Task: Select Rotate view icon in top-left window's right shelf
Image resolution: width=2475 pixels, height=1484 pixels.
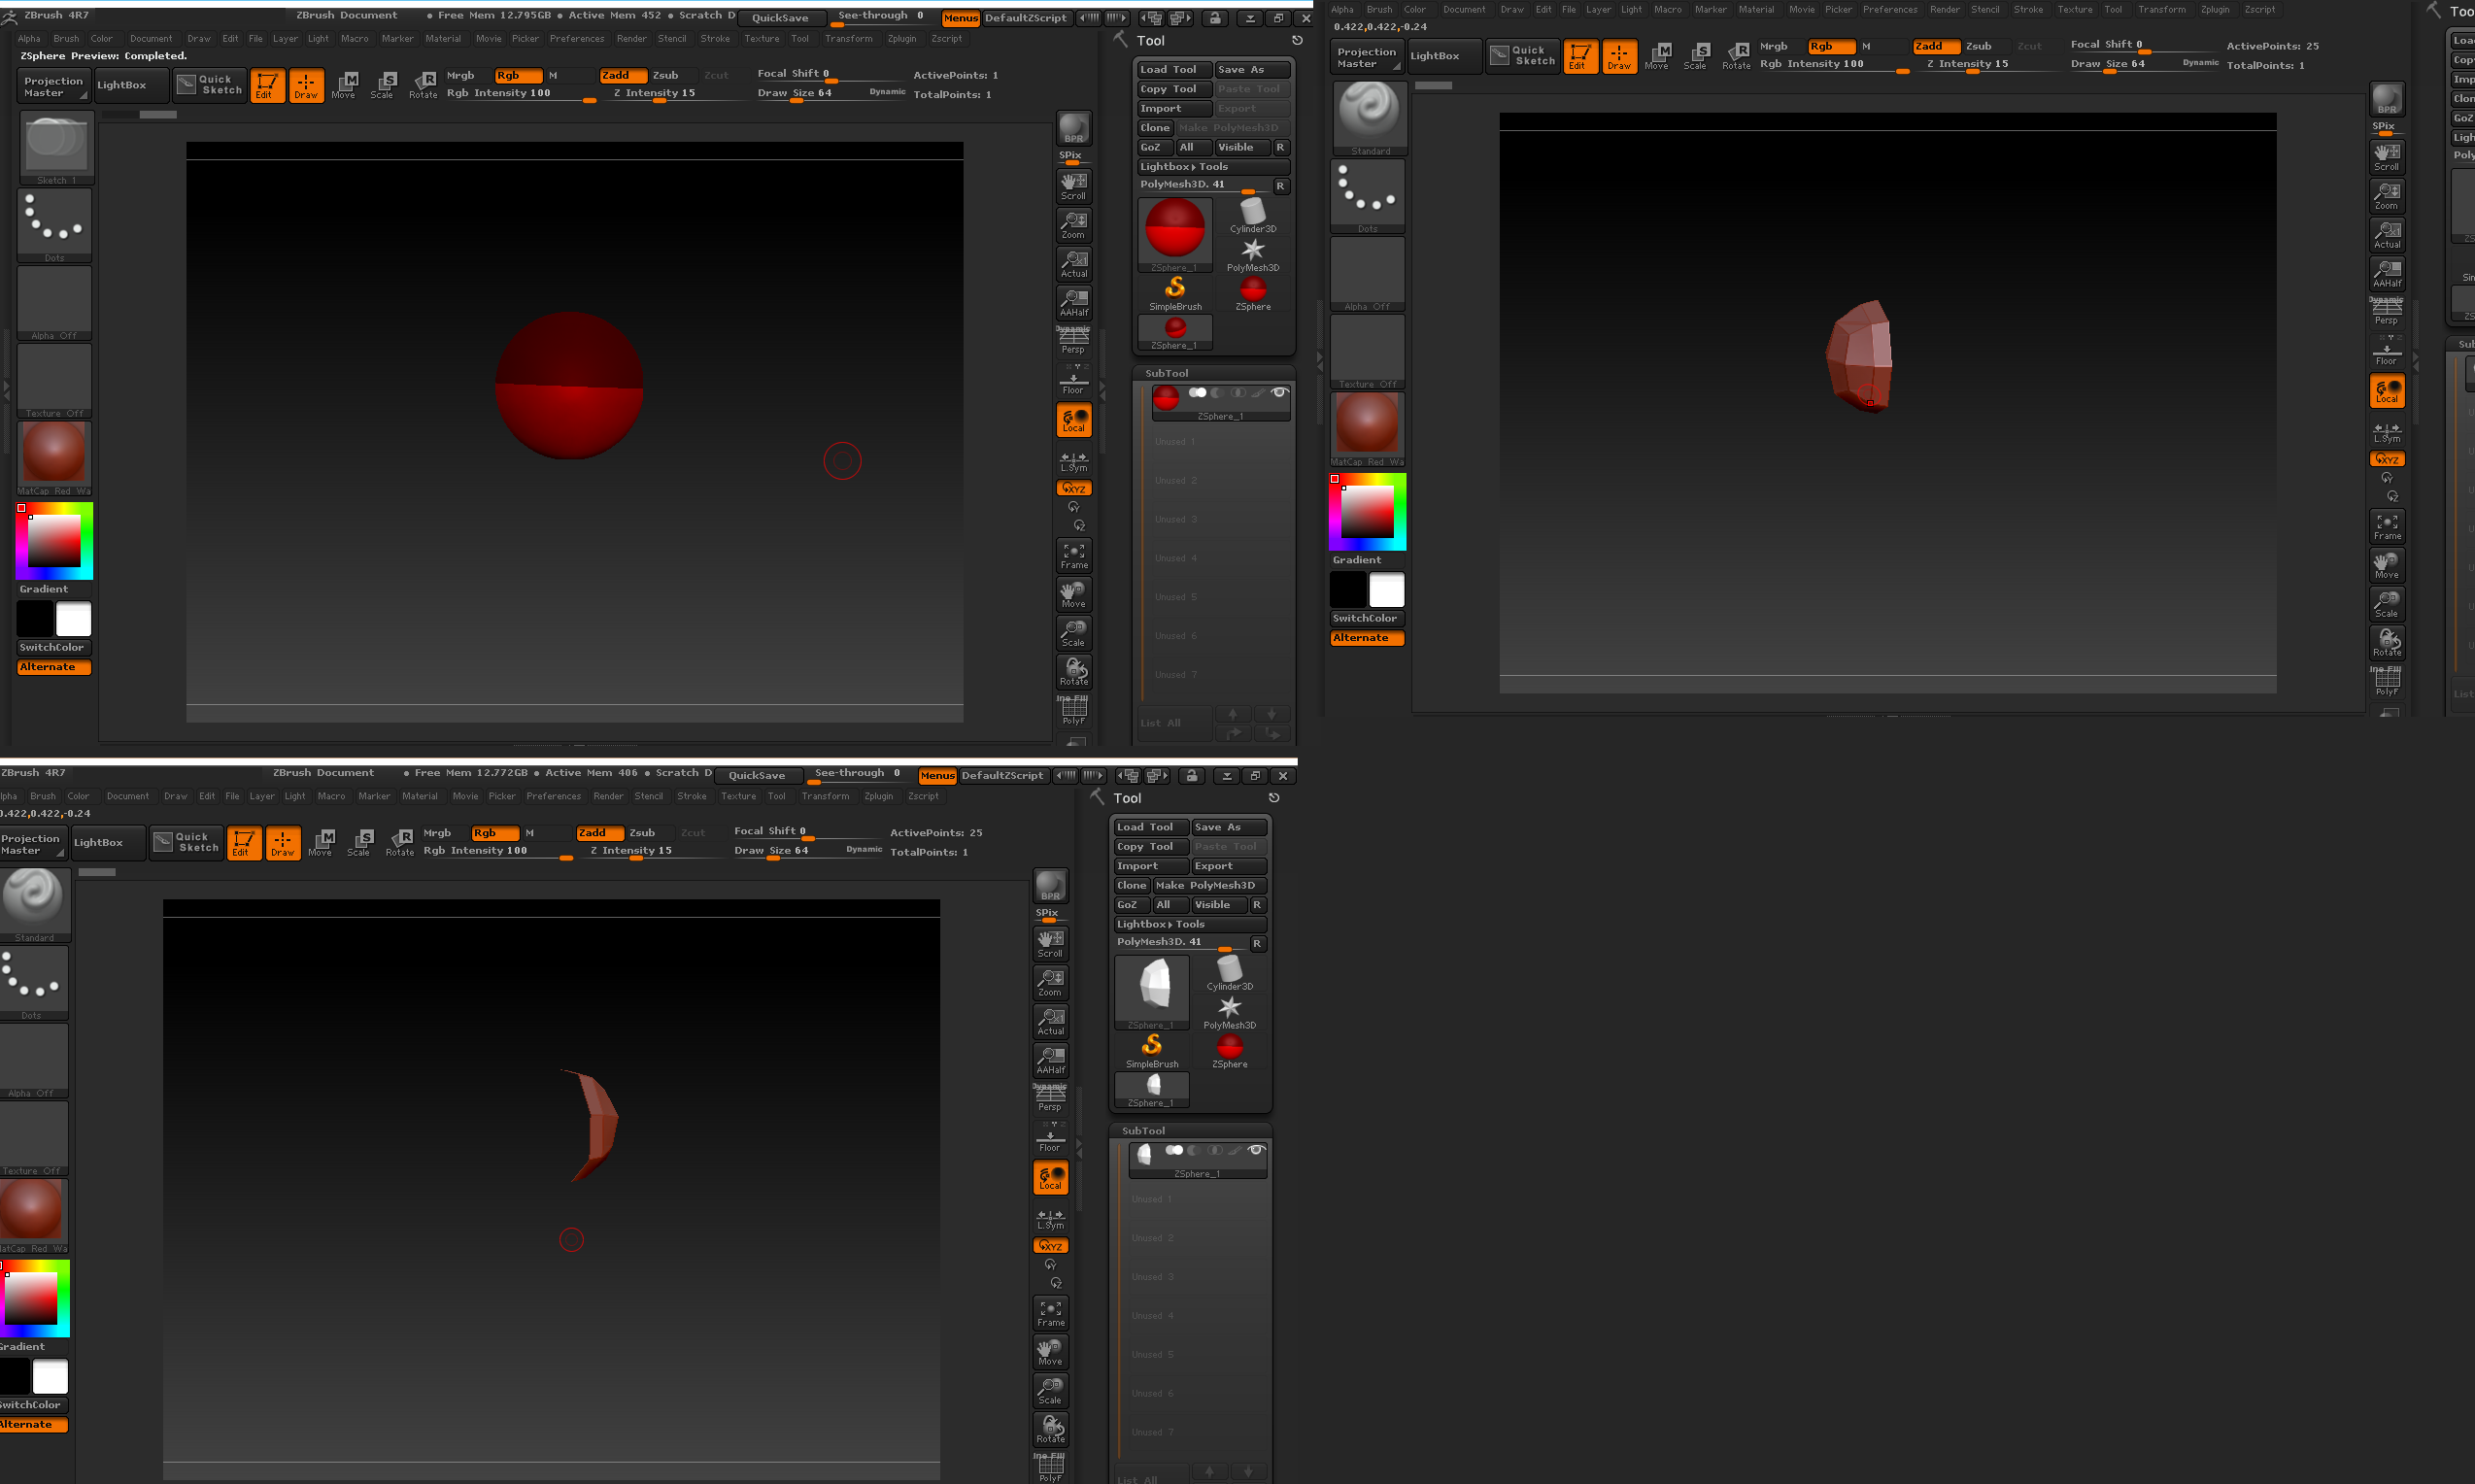Action: pos(1074,672)
